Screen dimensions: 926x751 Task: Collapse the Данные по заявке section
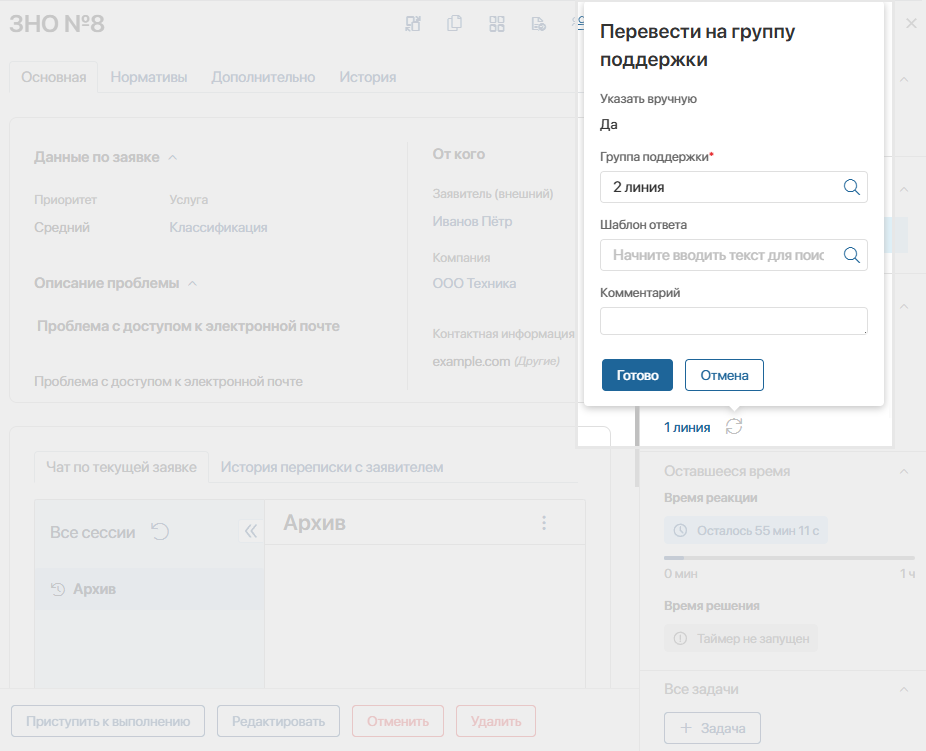pos(172,158)
